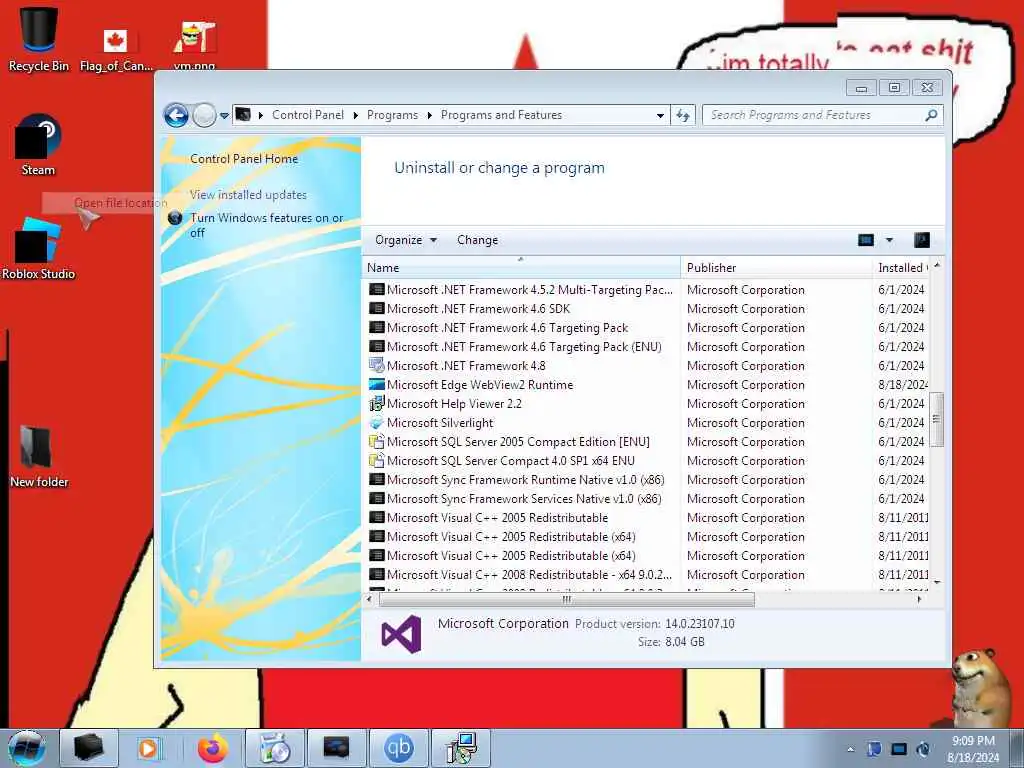Viewport: 1024px width, 768px height.
Task: Click scroll up arrow of program list
Action: click(937, 266)
